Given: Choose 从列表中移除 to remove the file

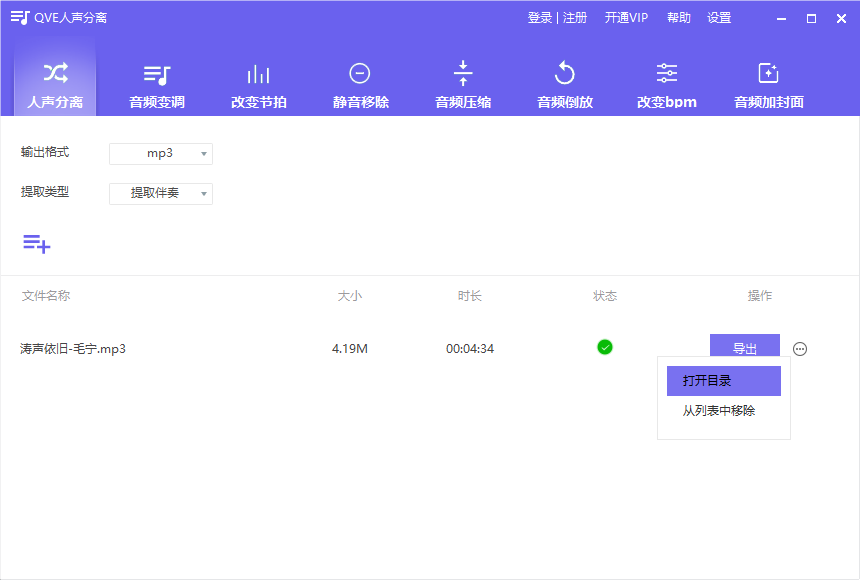Looking at the screenshot, I should [722, 411].
